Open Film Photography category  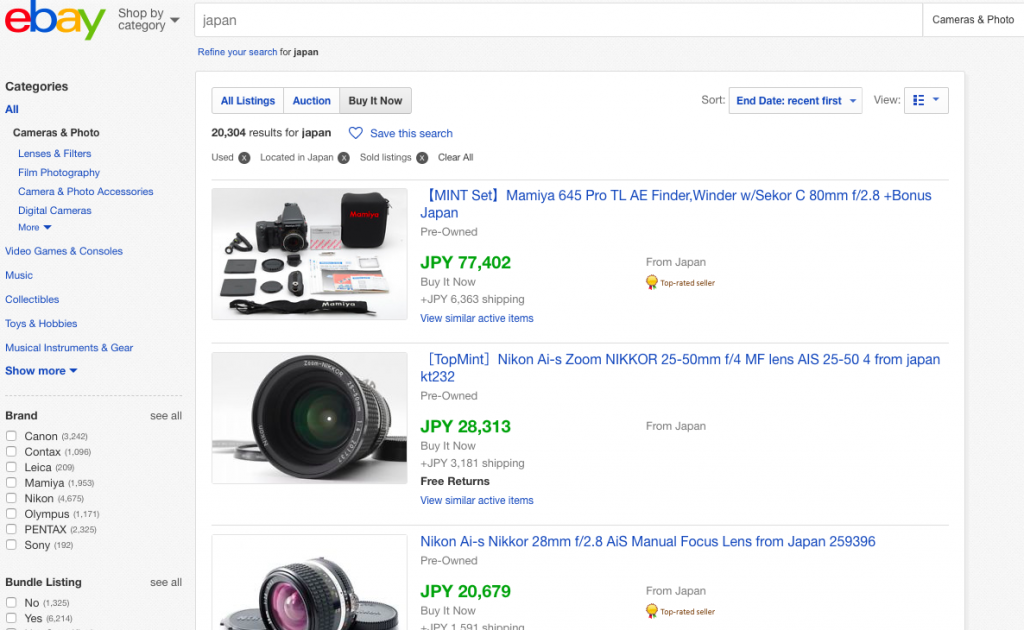[59, 172]
